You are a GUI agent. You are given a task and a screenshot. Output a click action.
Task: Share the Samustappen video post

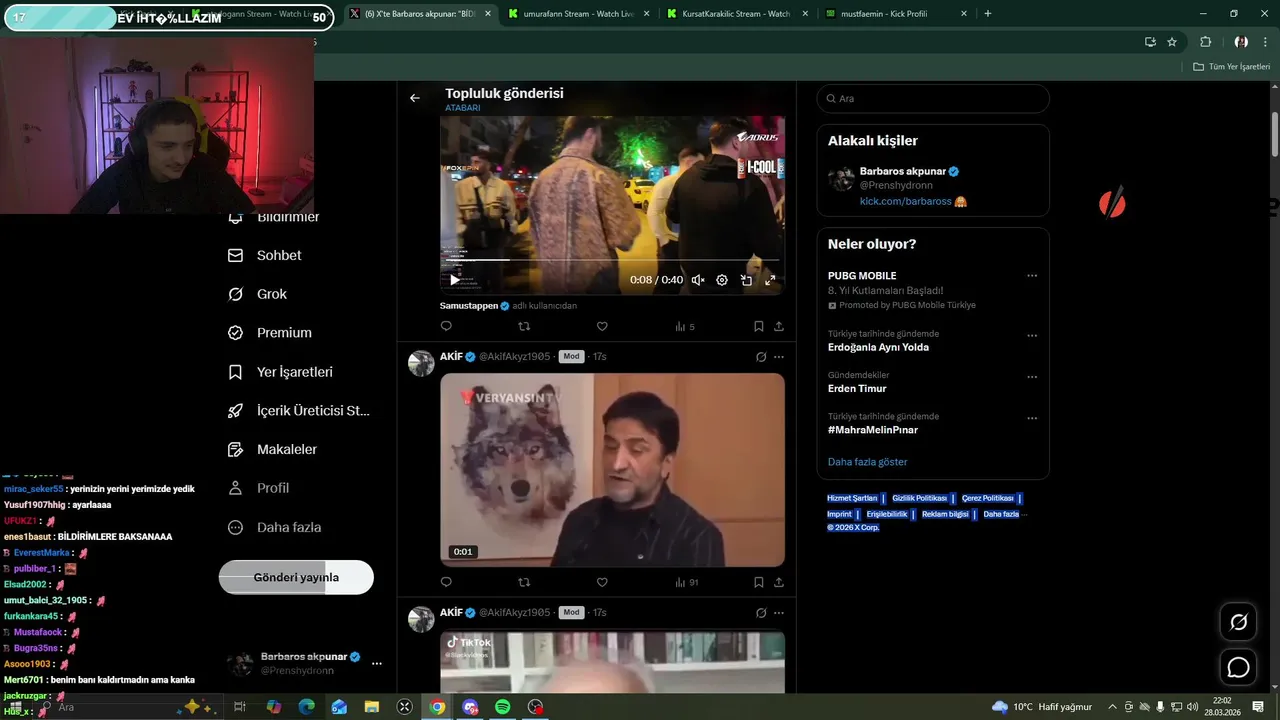[x=779, y=326]
